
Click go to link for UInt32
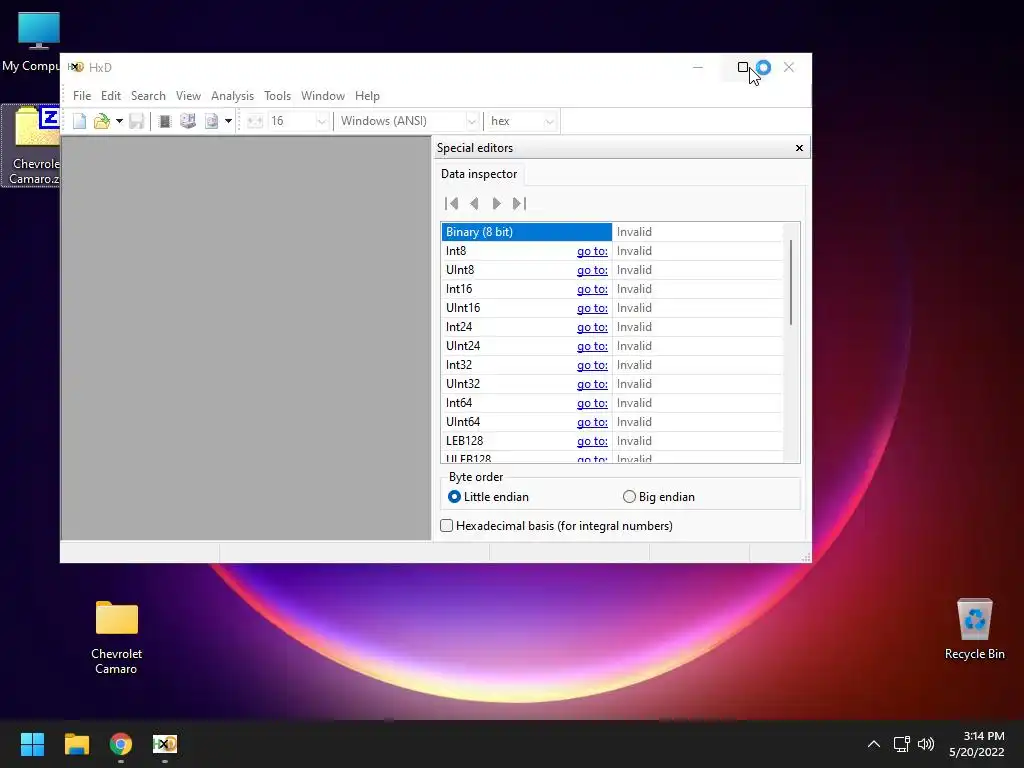(592, 384)
